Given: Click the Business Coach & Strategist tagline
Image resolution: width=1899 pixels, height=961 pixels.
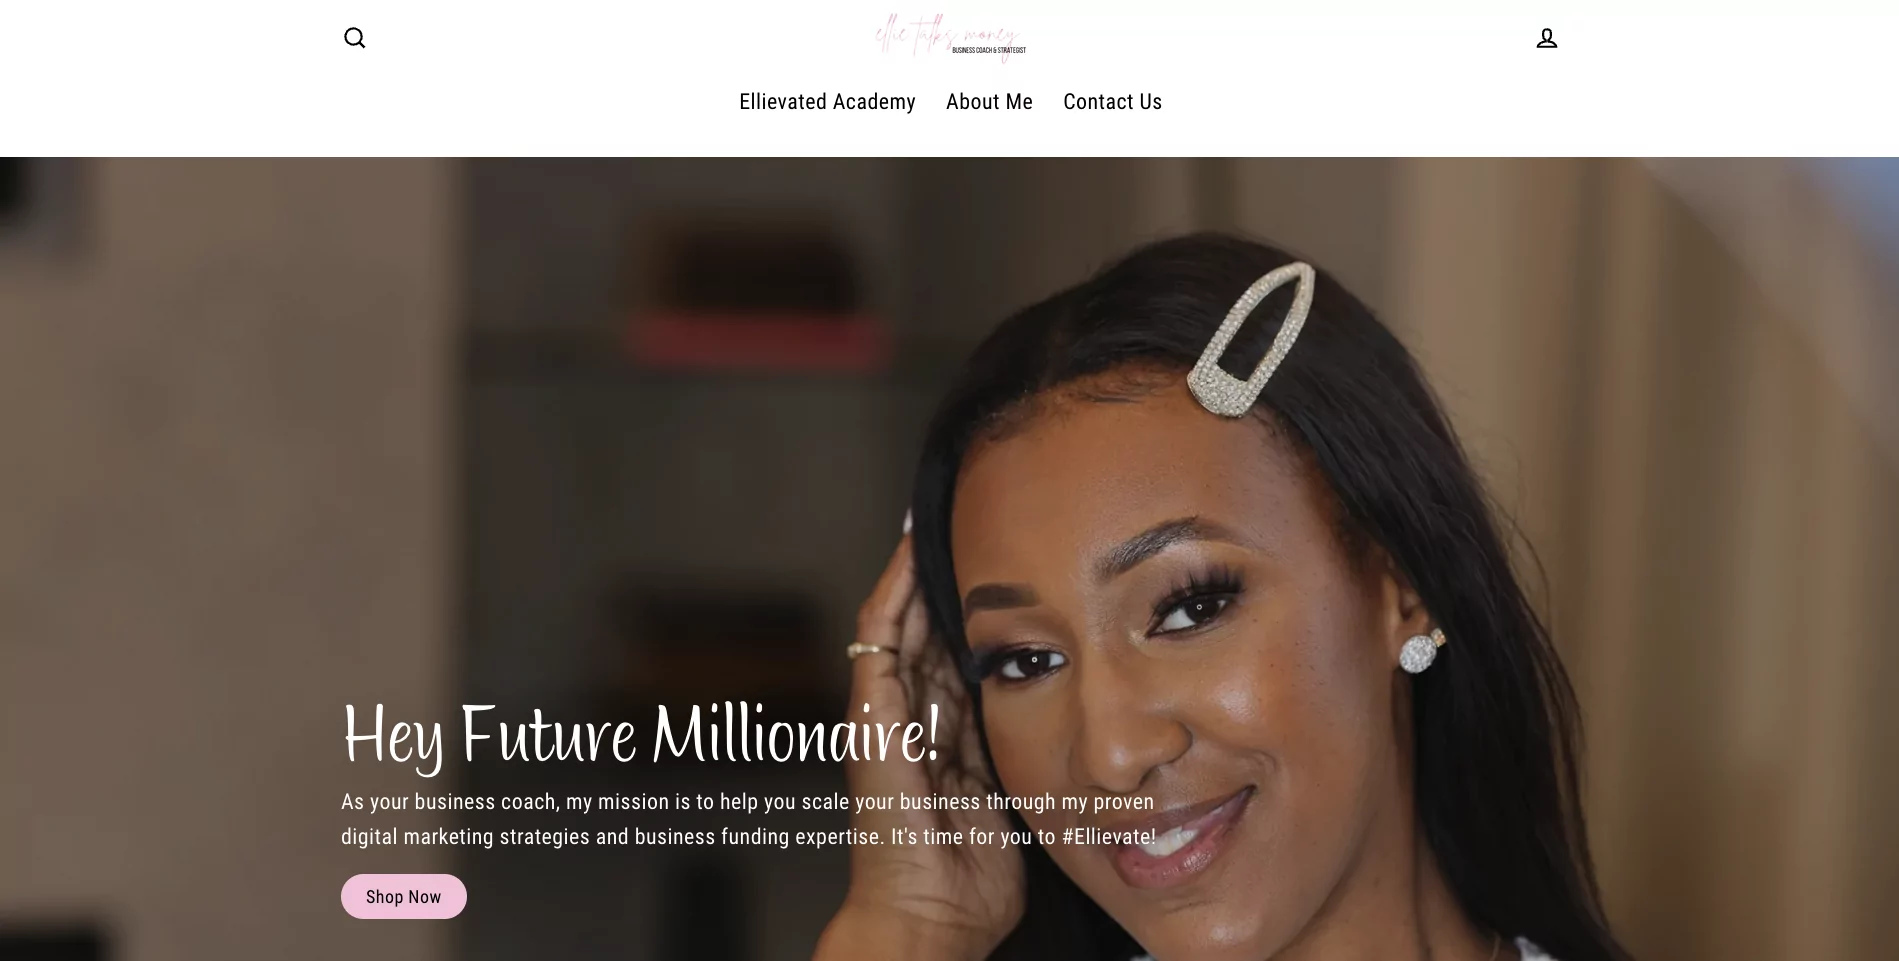Looking at the screenshot, I should 989,50.
